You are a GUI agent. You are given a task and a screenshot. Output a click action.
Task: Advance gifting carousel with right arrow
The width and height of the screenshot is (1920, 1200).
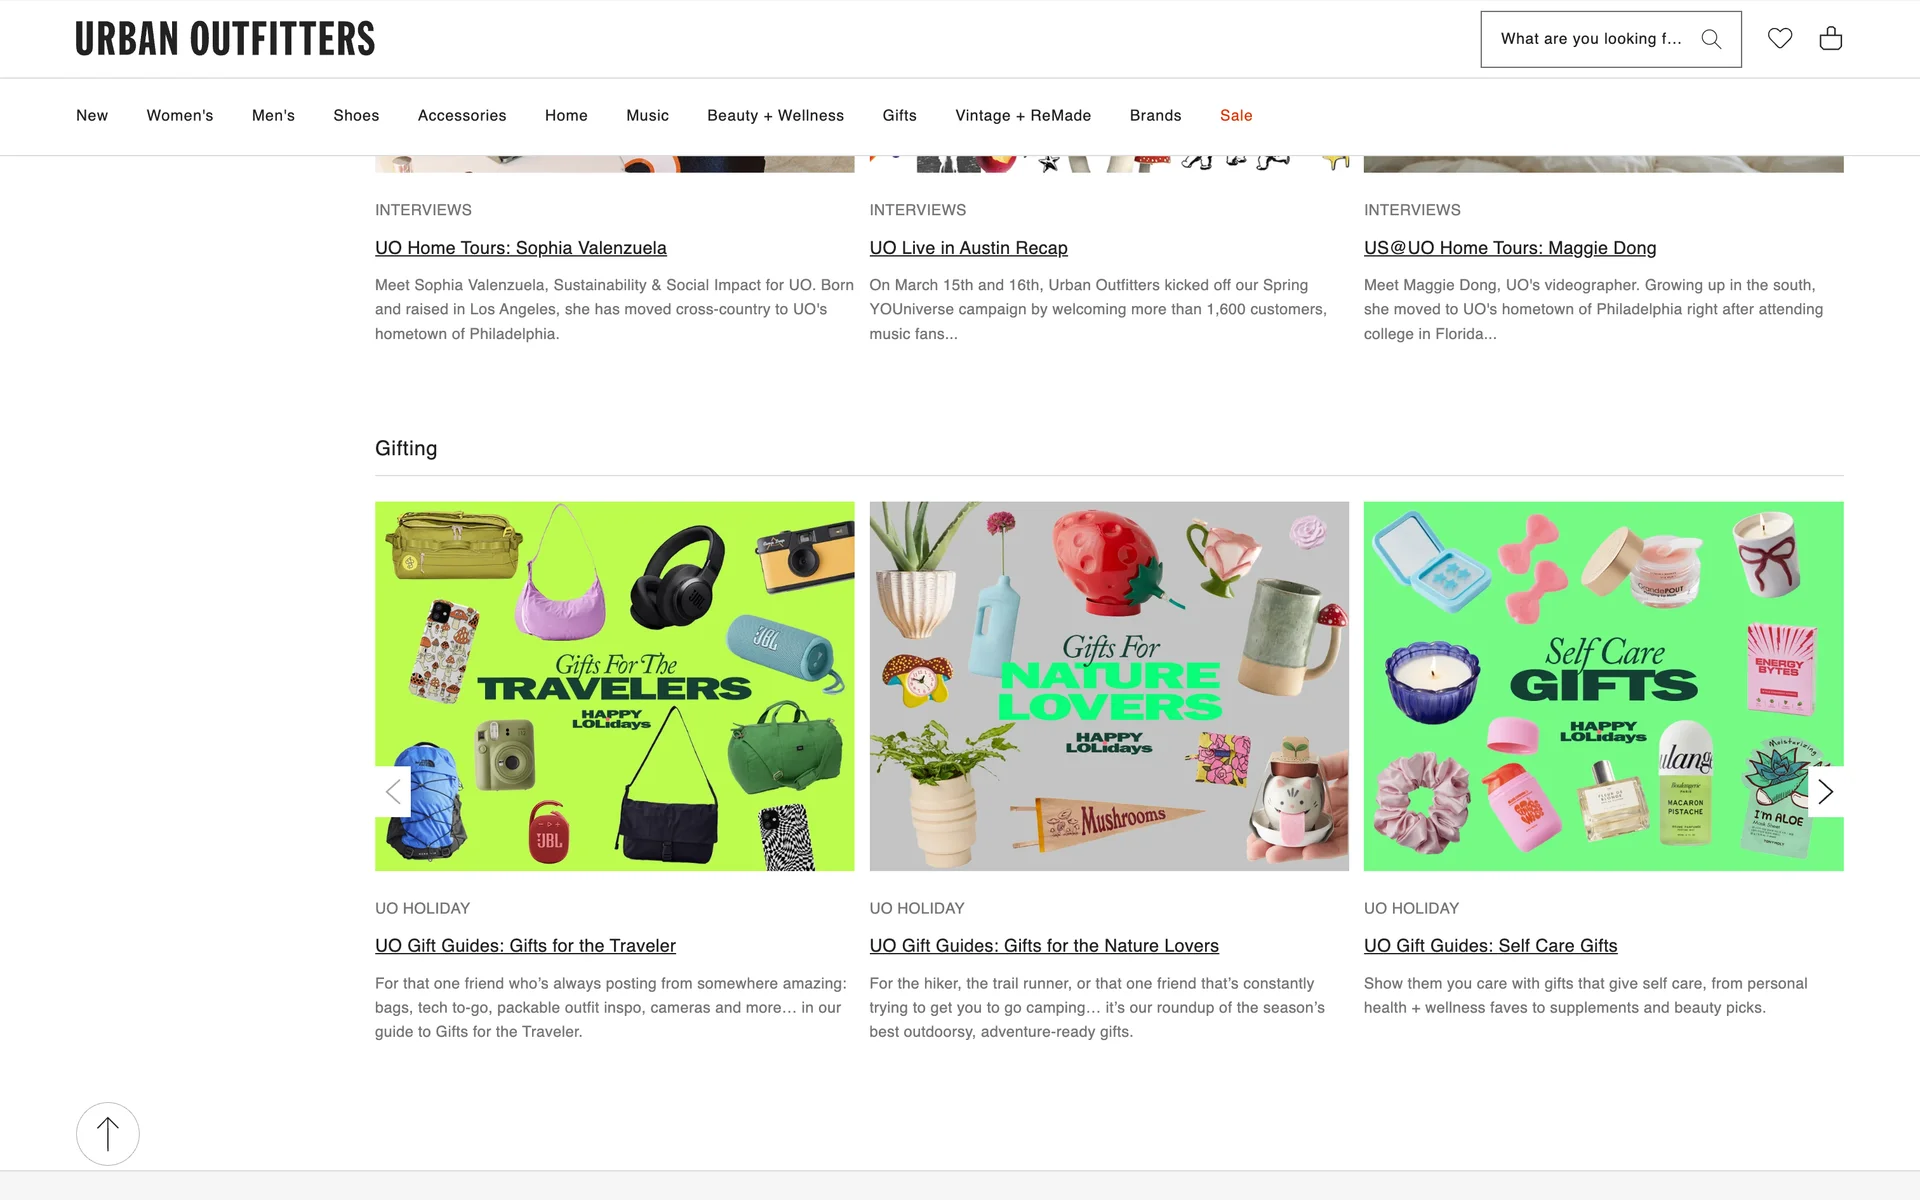1825,792
